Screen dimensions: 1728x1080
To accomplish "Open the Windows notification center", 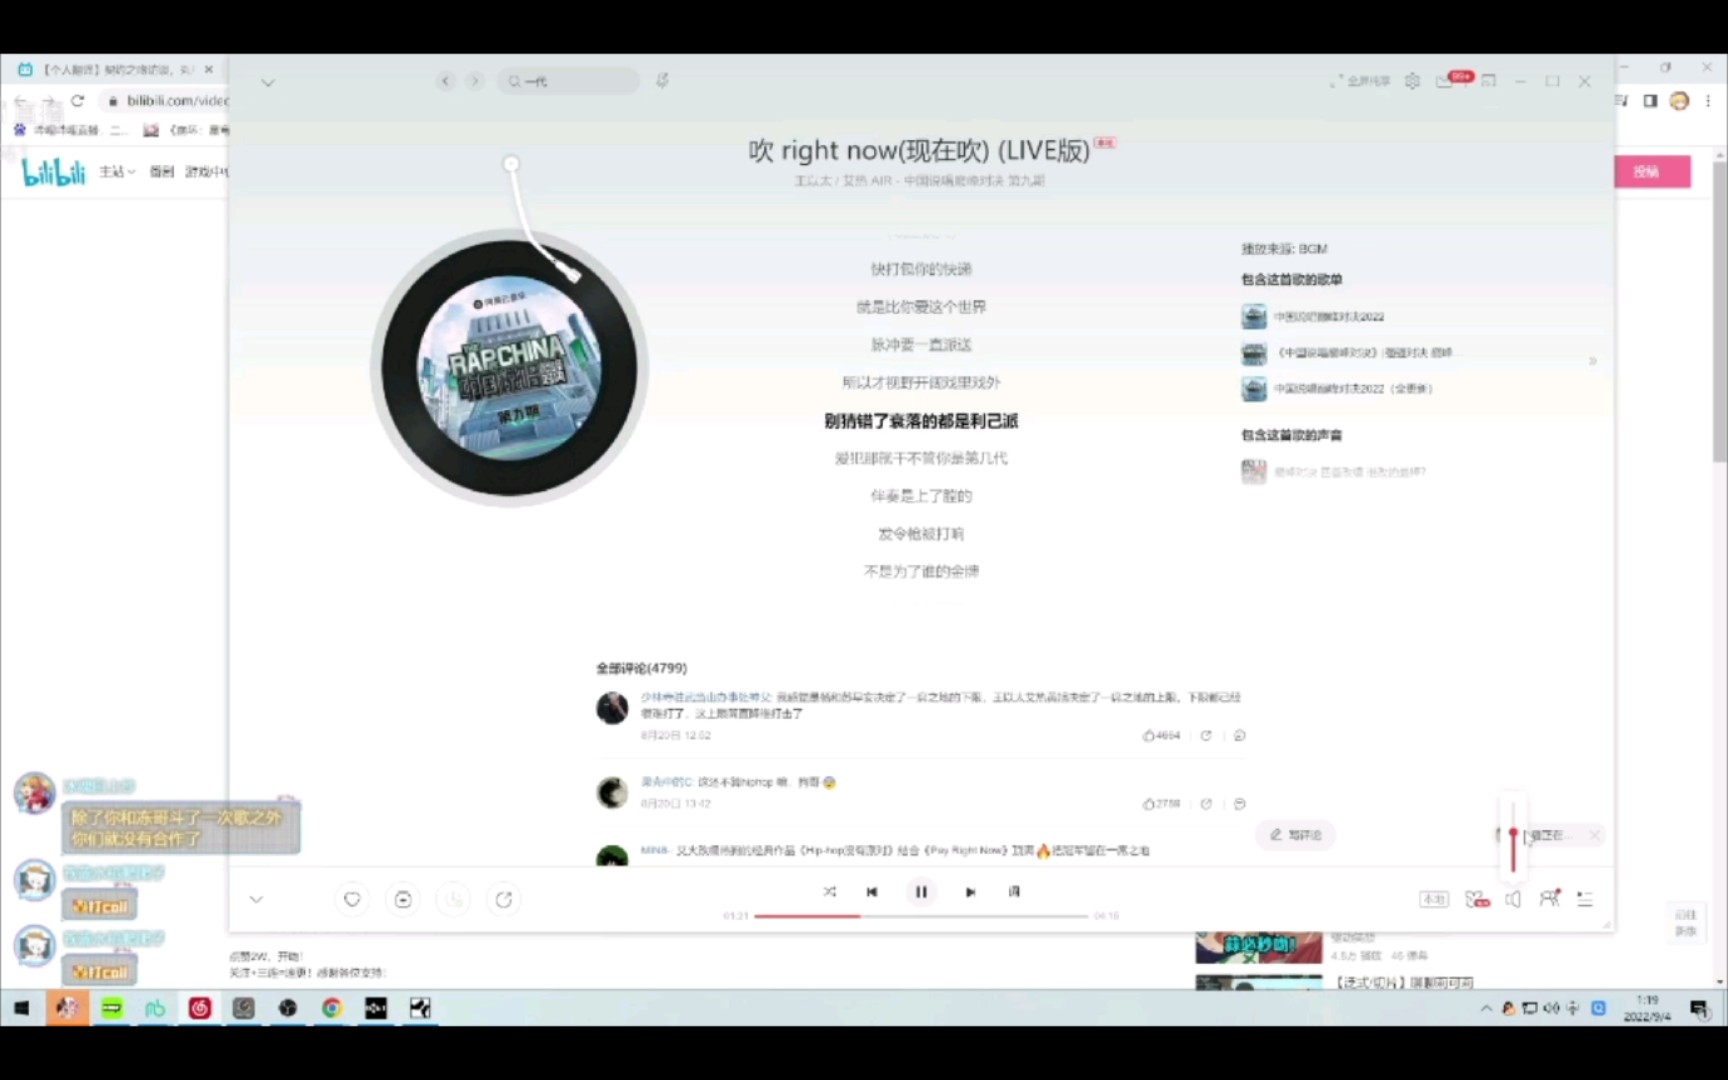I will point(1698,1008).
